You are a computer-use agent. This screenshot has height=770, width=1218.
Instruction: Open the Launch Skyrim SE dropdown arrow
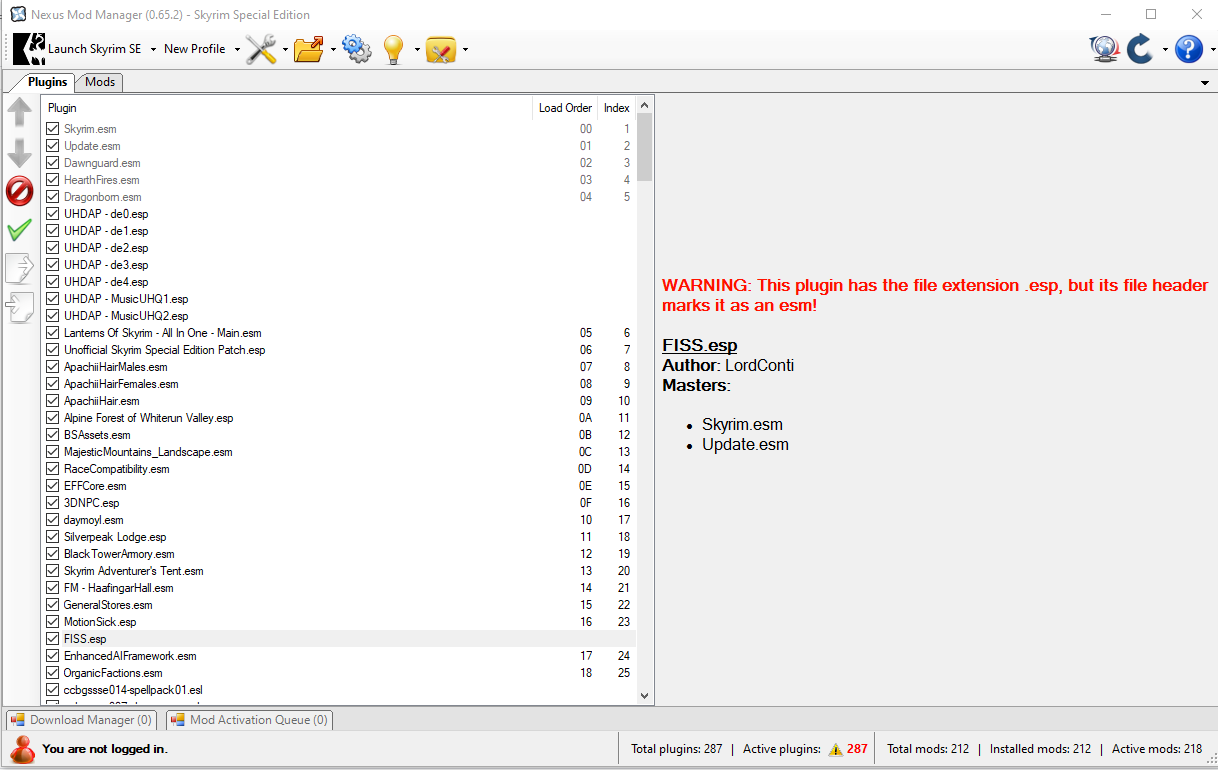[152, 49]
